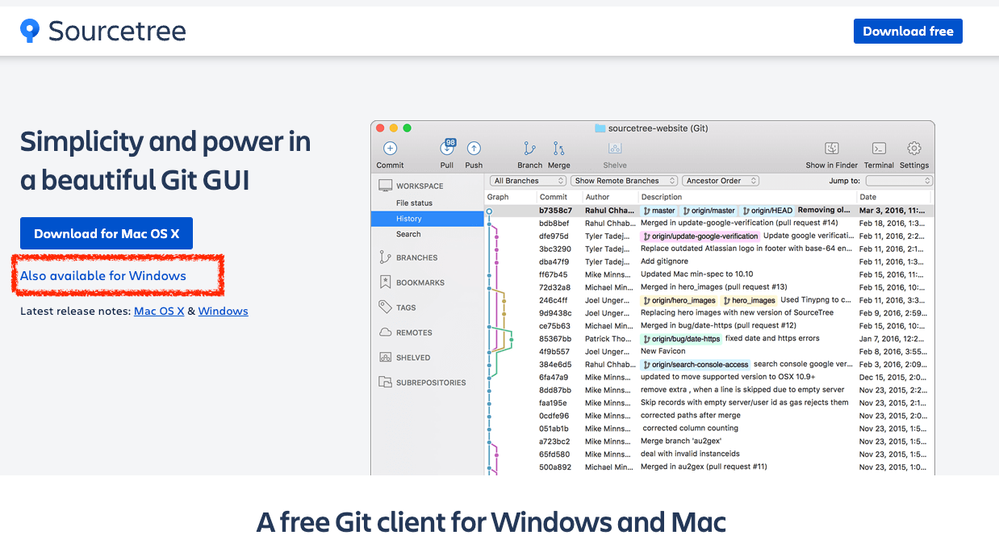The image size is (999, 540).
Task: Click the Show in Finder icon
Action: (x=831, y=148)
